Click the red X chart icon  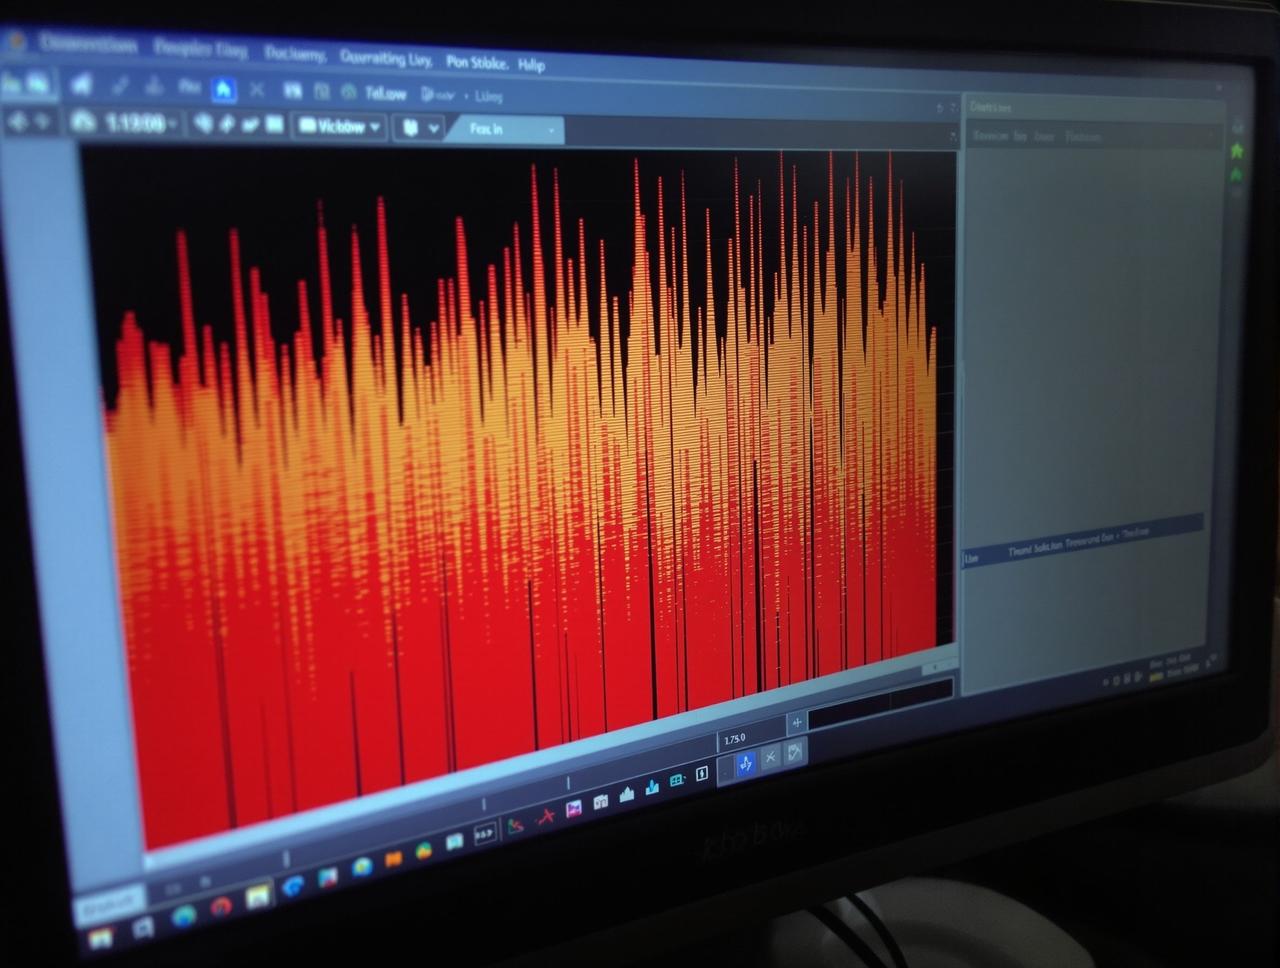545,817
